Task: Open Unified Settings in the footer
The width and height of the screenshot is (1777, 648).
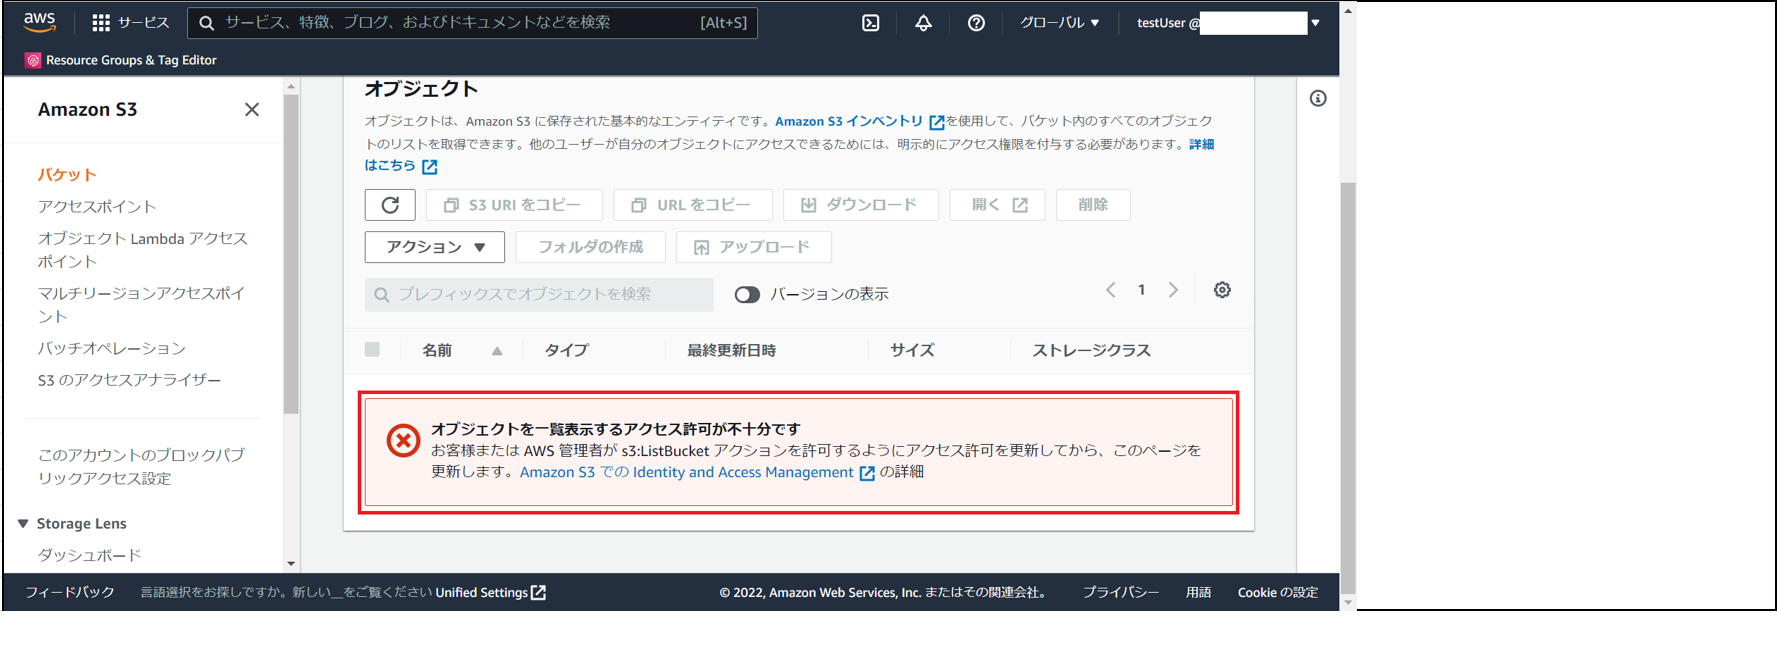Action: (490, 592)
